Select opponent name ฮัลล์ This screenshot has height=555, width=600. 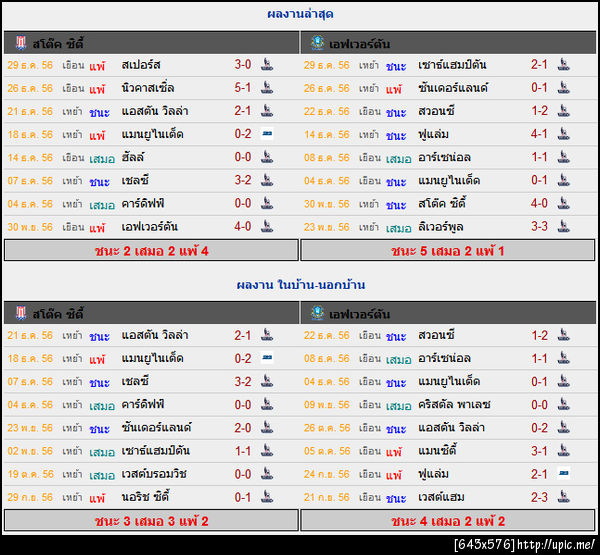(x=133, y=157)
